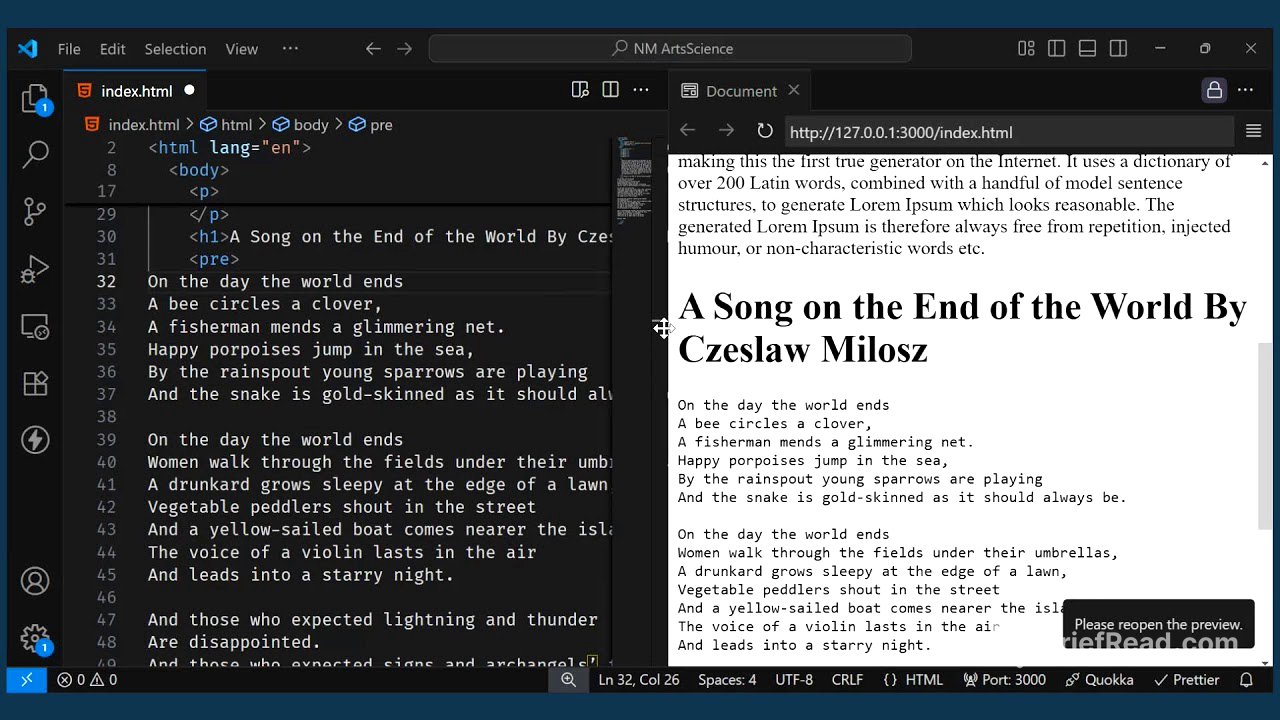Screen dimensions: 1280x720
Task: Open editor More Actions ellipsis
Action: tap(641, 90)
